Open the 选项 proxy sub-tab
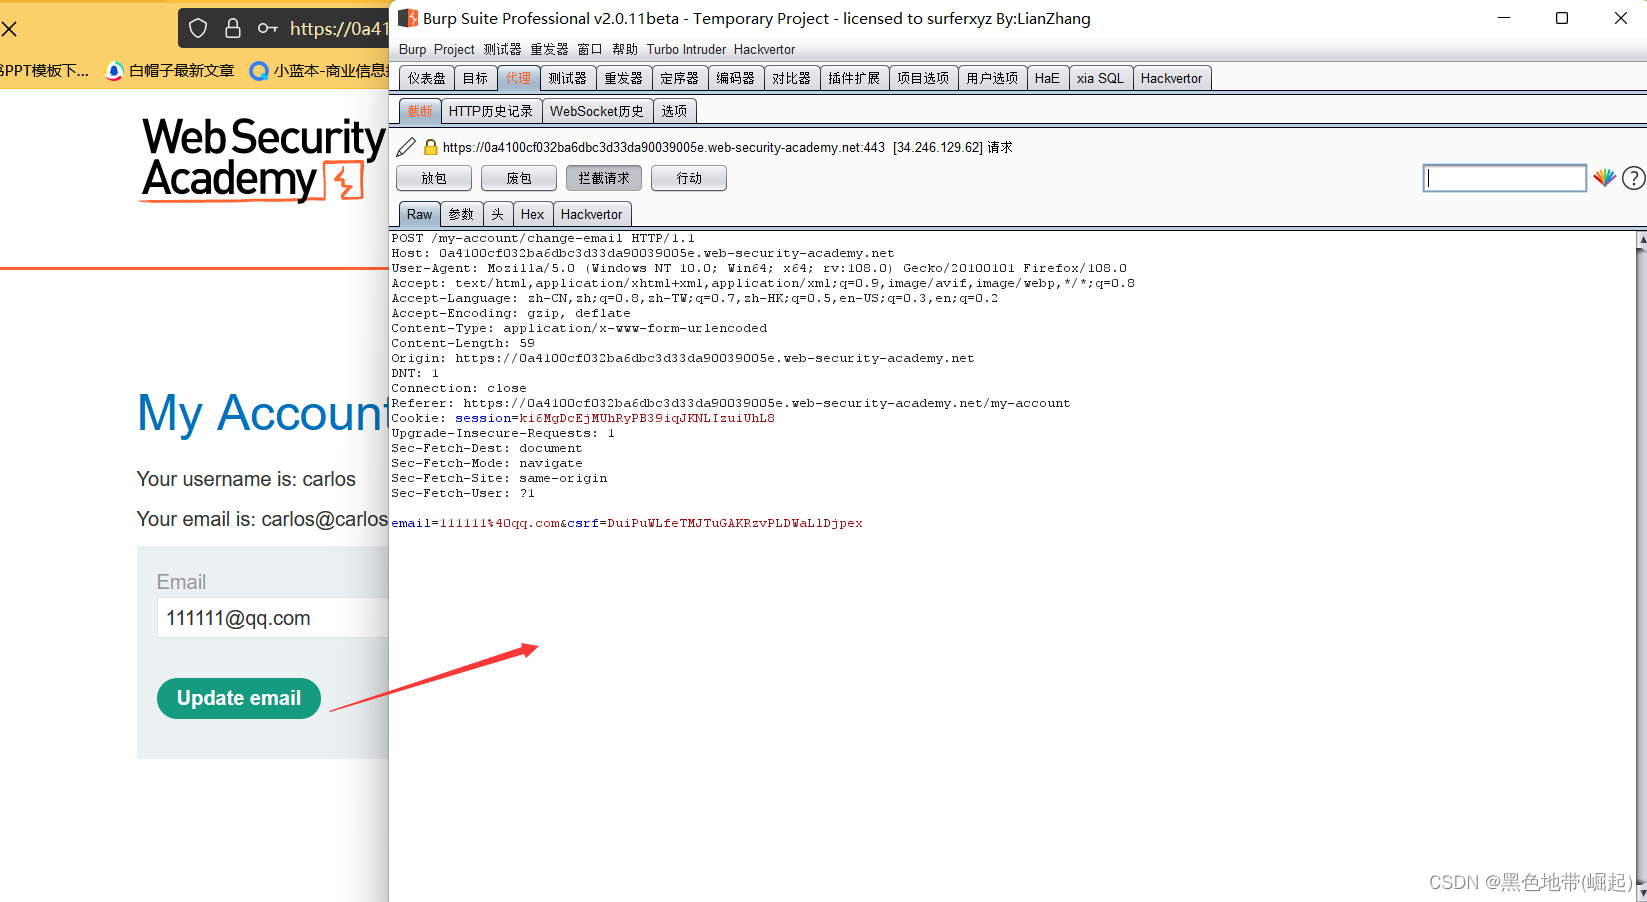 [x=675, y=111]
